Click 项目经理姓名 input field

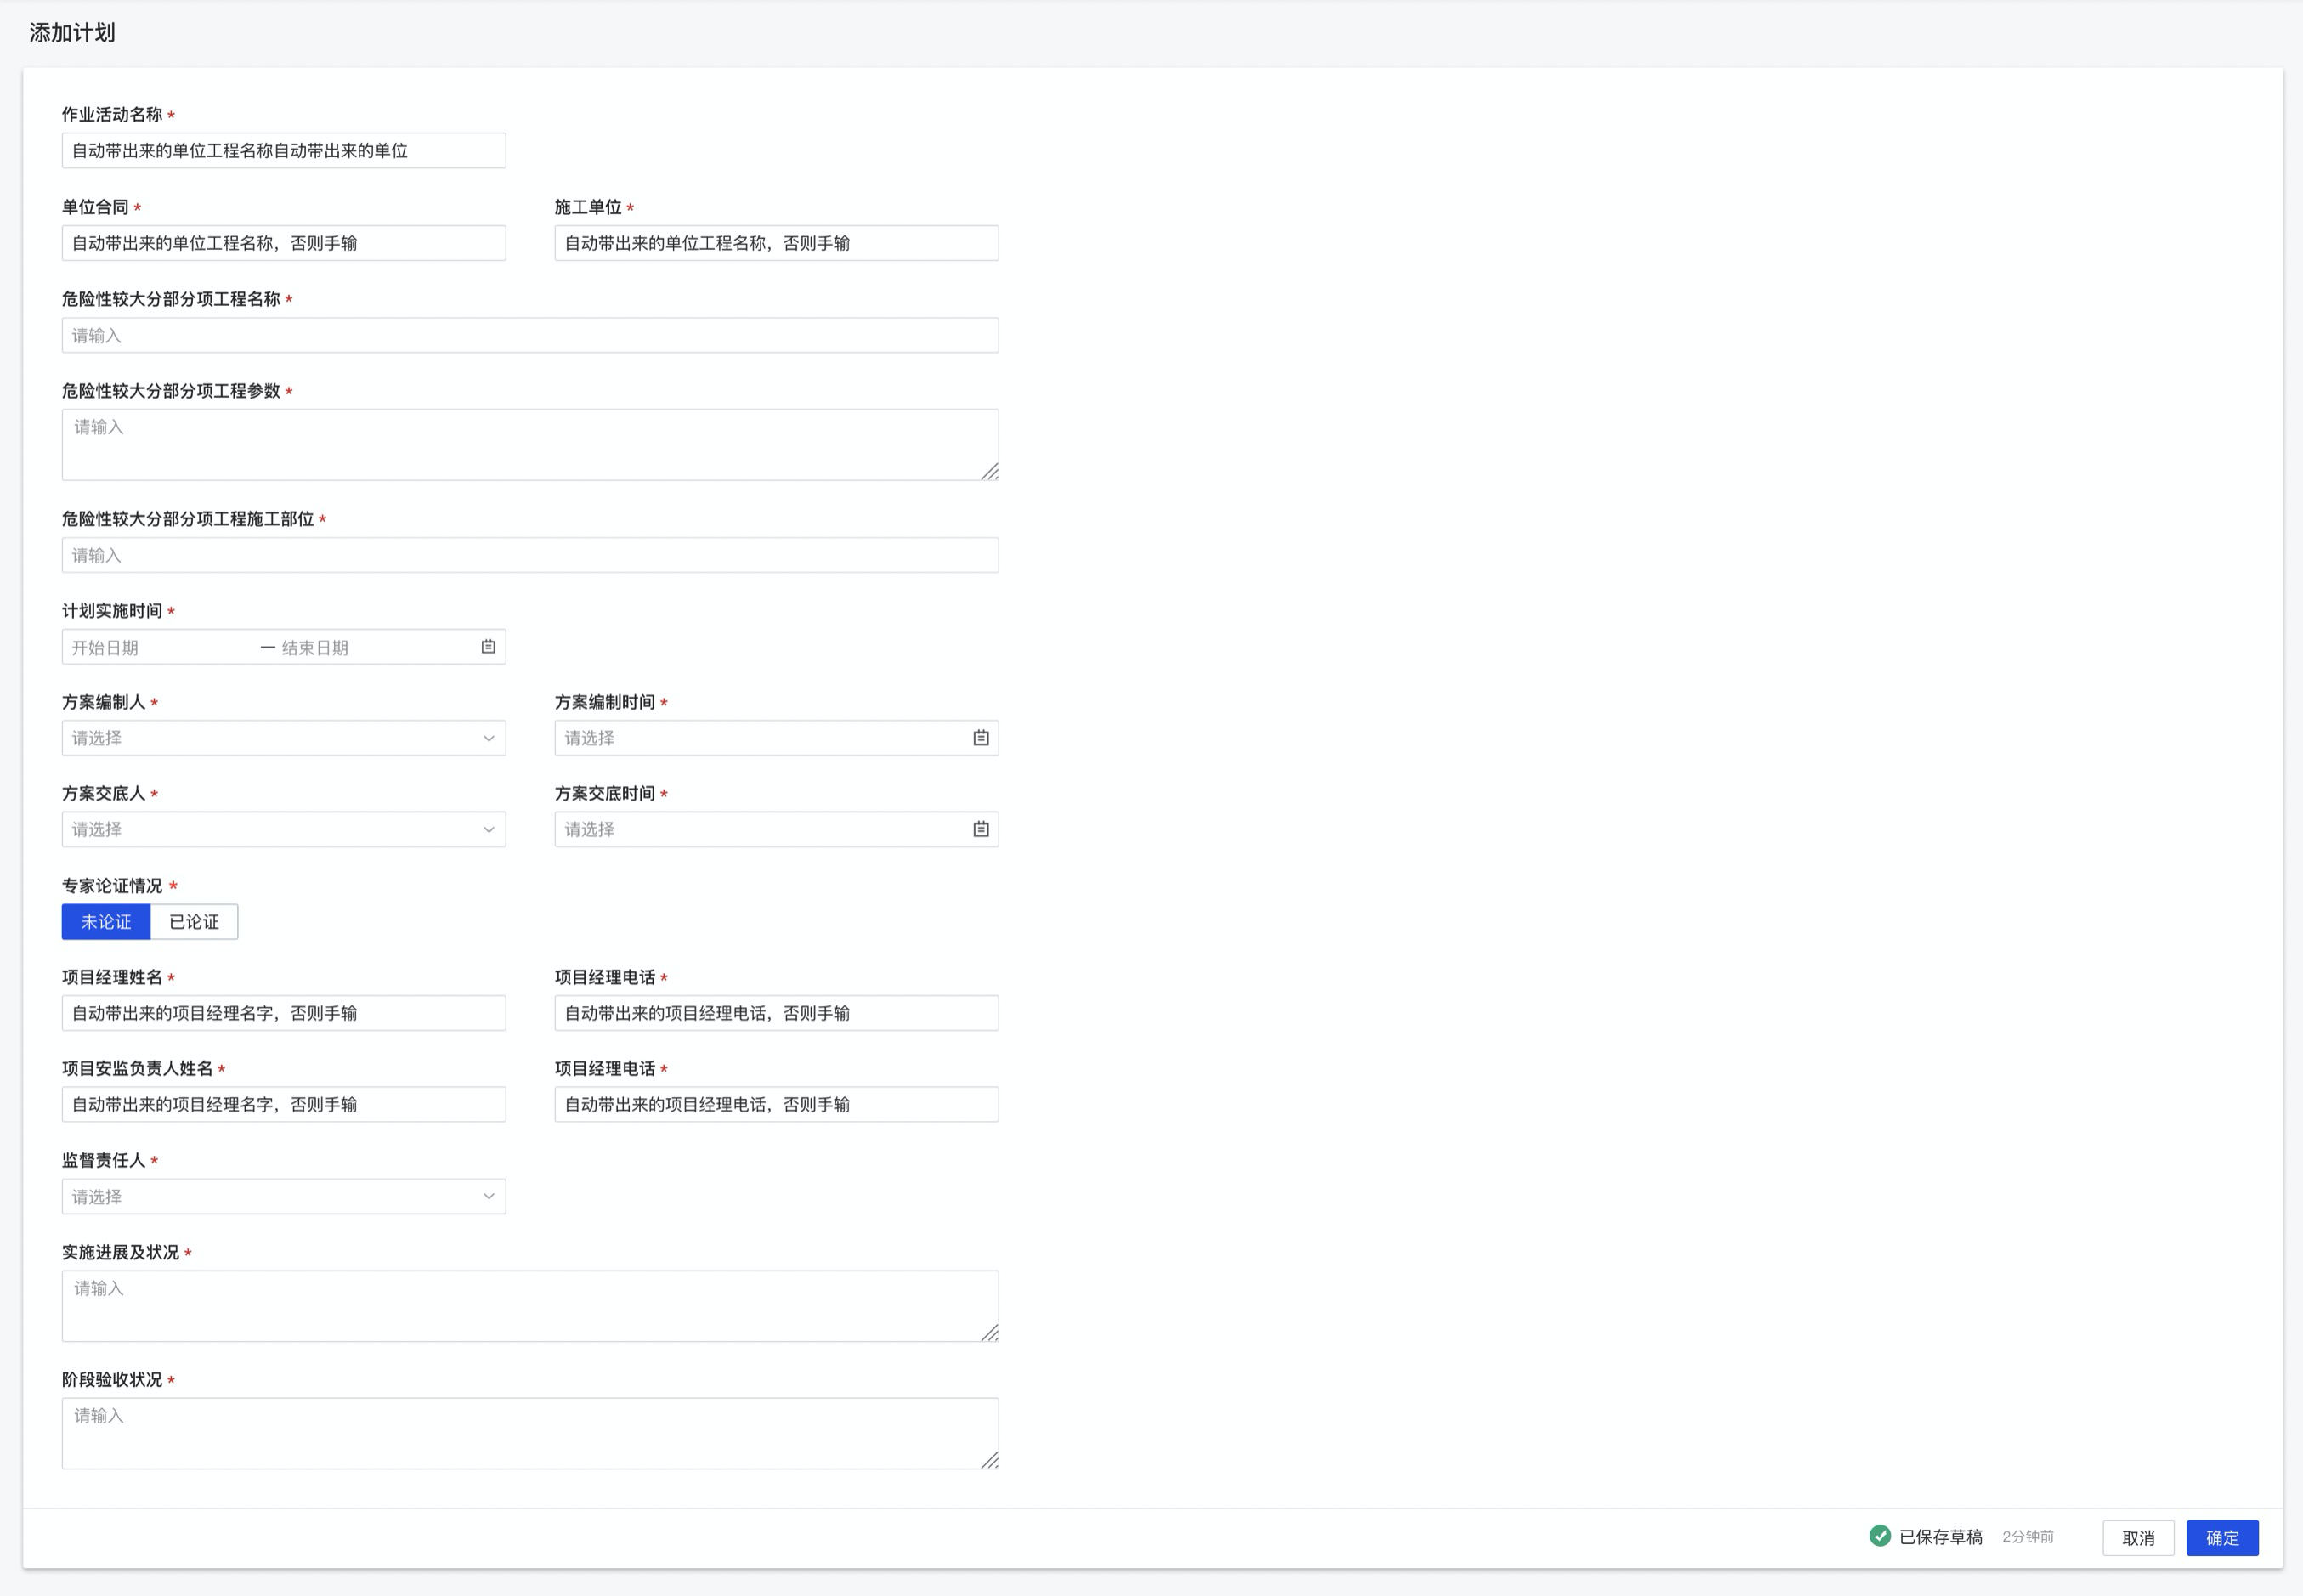coord(283,1013)
